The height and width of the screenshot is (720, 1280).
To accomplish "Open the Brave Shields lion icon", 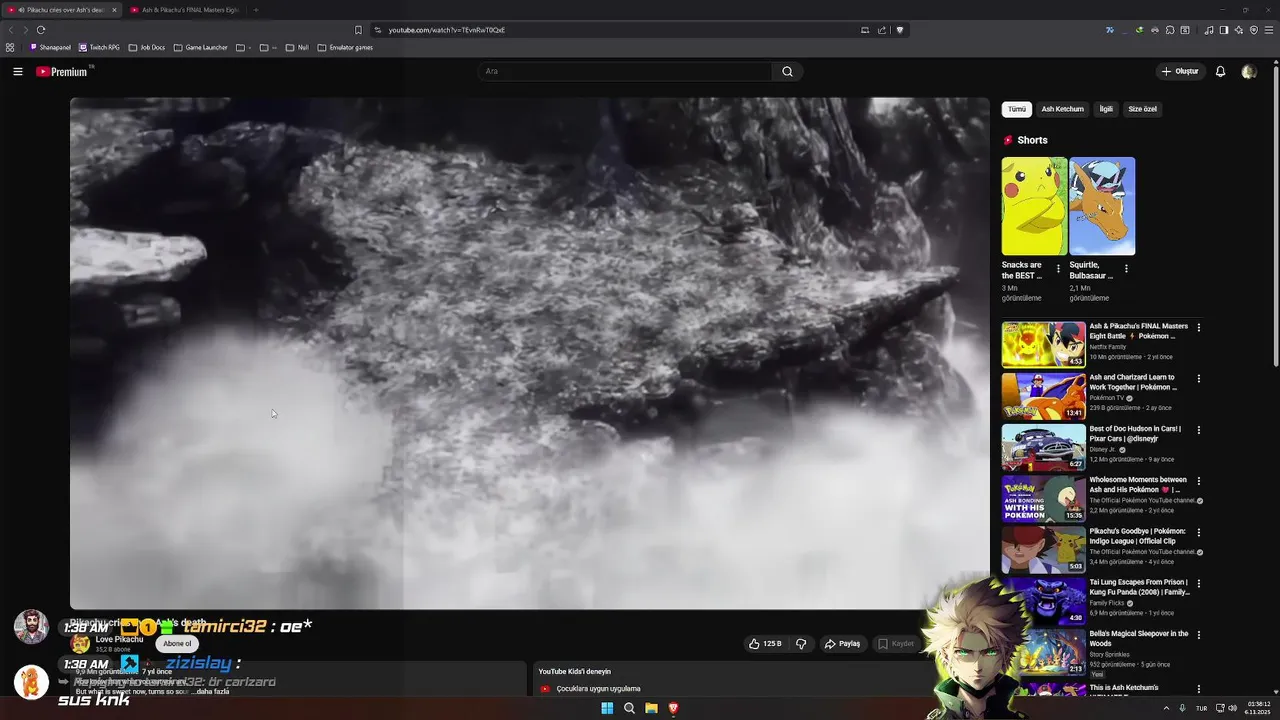I will 899,30.
